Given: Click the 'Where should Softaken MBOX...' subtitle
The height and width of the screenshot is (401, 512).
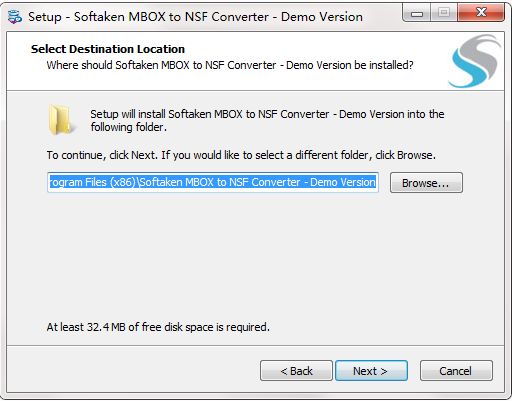Looking at the screenshot, I should click(230, 65).
